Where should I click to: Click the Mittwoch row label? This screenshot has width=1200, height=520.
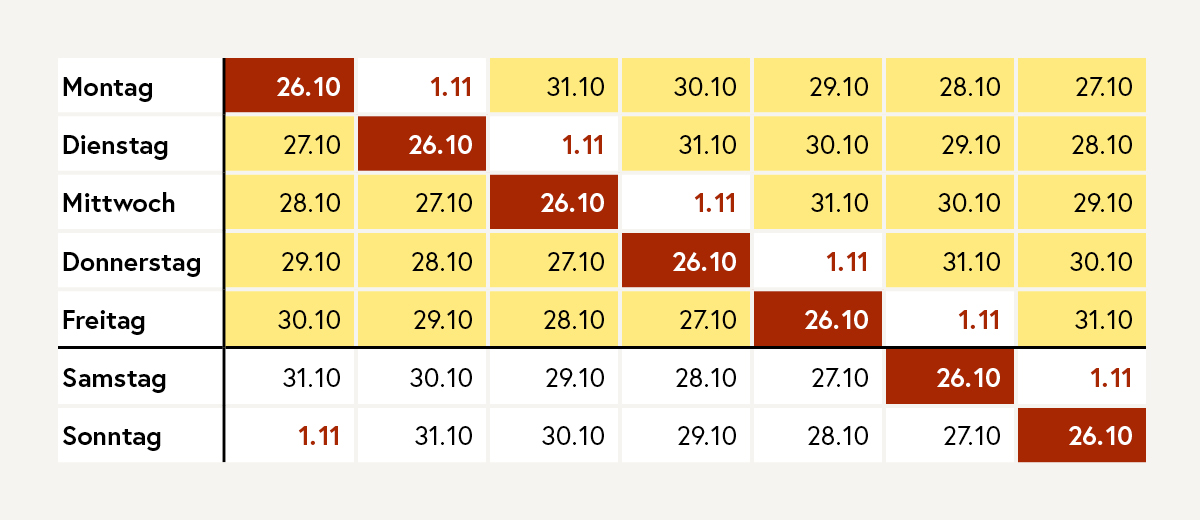pyautogui.click(x=118, y=203)
